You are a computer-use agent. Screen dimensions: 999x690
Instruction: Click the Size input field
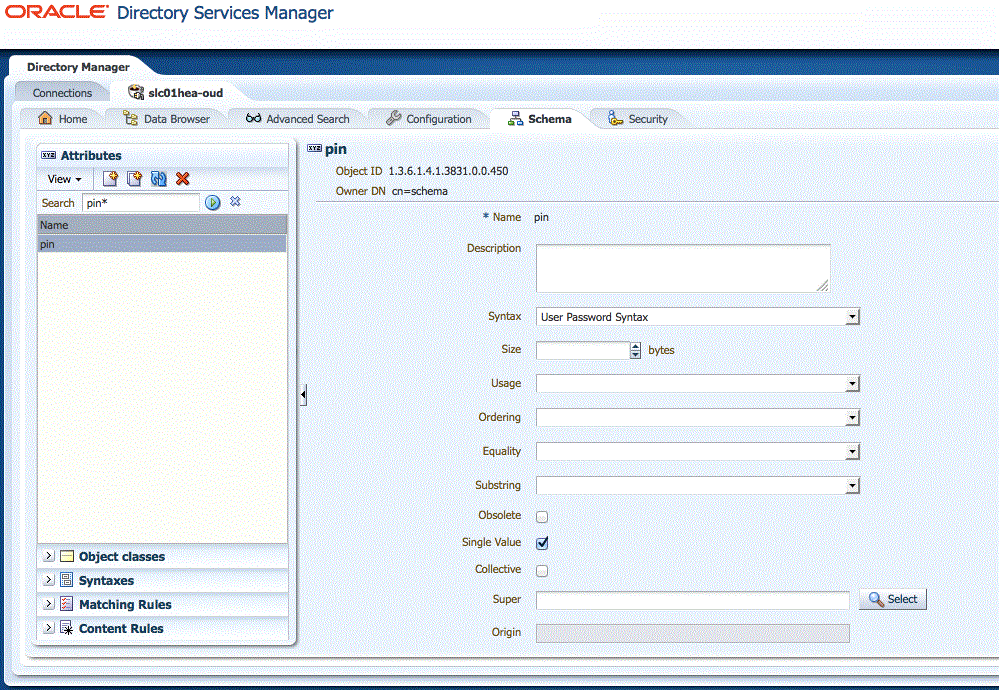pos(583,350)
